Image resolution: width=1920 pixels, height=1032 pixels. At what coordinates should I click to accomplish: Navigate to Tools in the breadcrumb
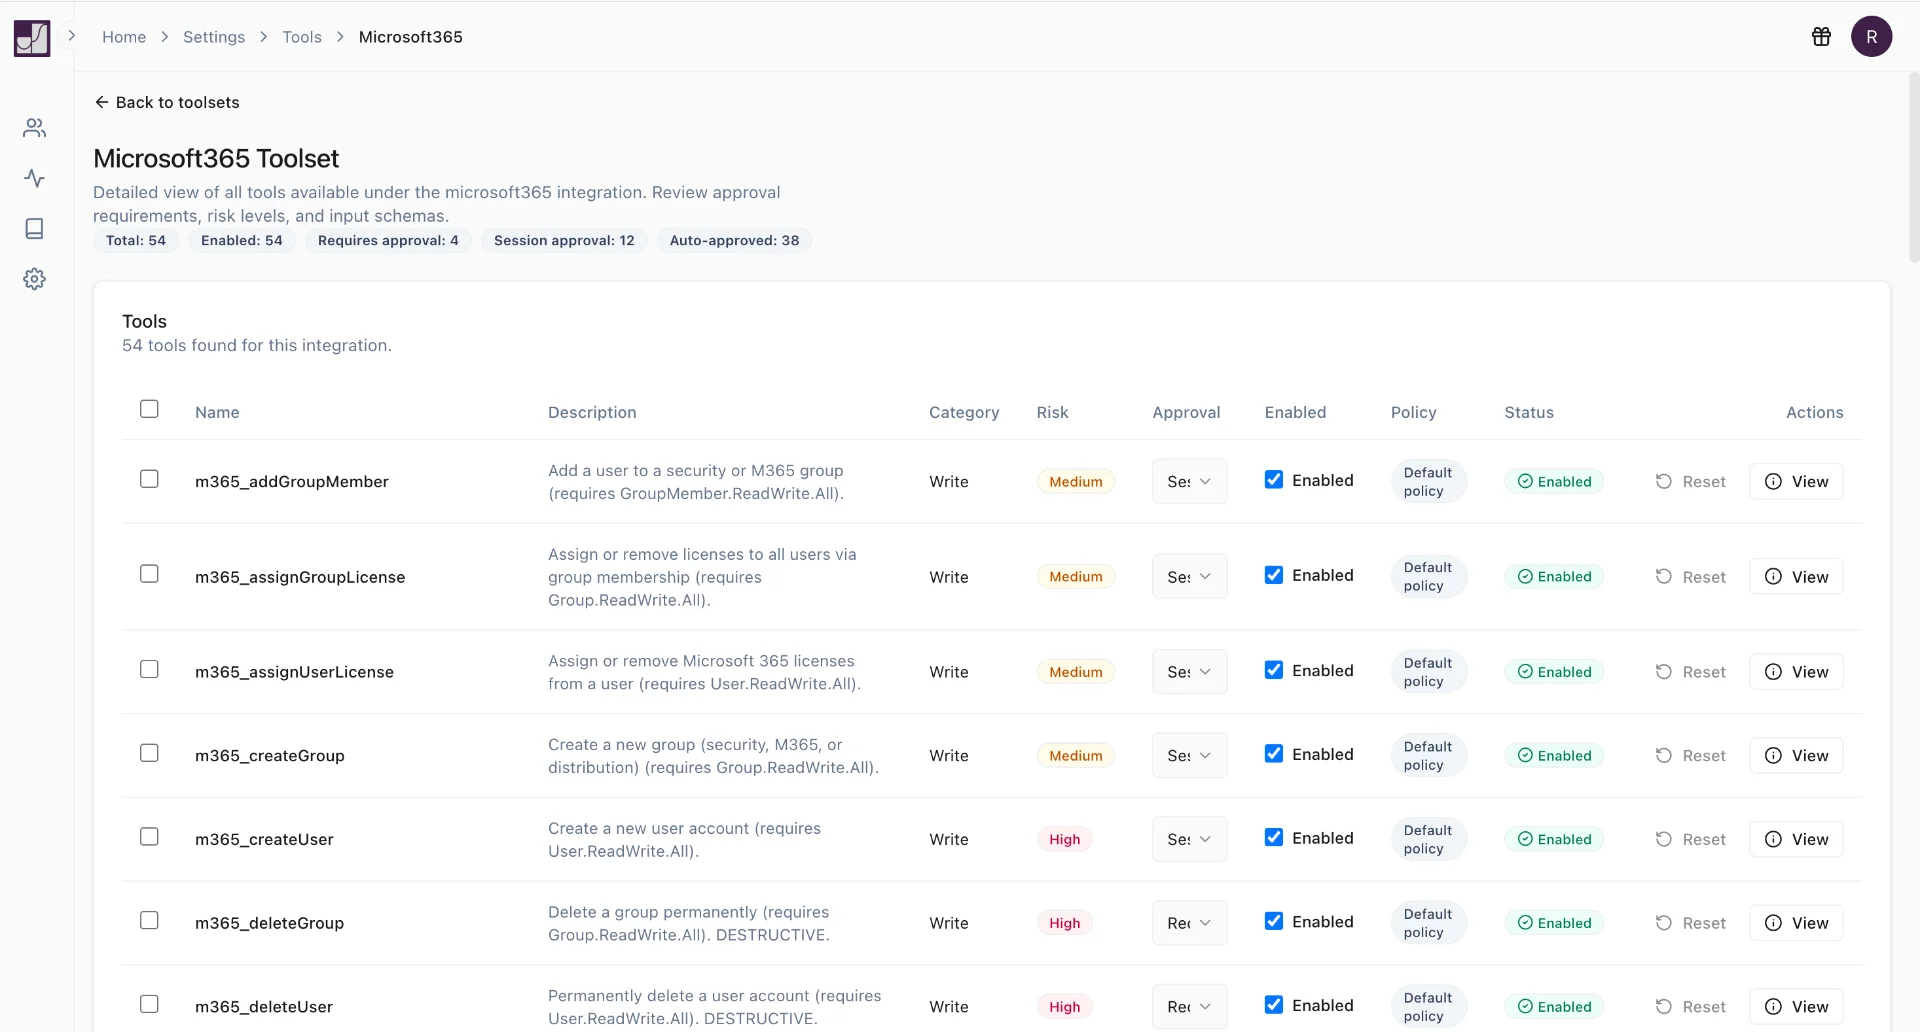point(301,37)
